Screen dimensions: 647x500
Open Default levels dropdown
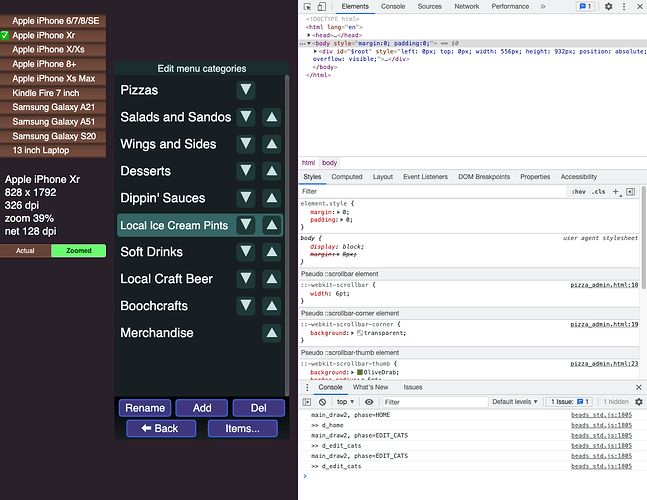point(515,402)
